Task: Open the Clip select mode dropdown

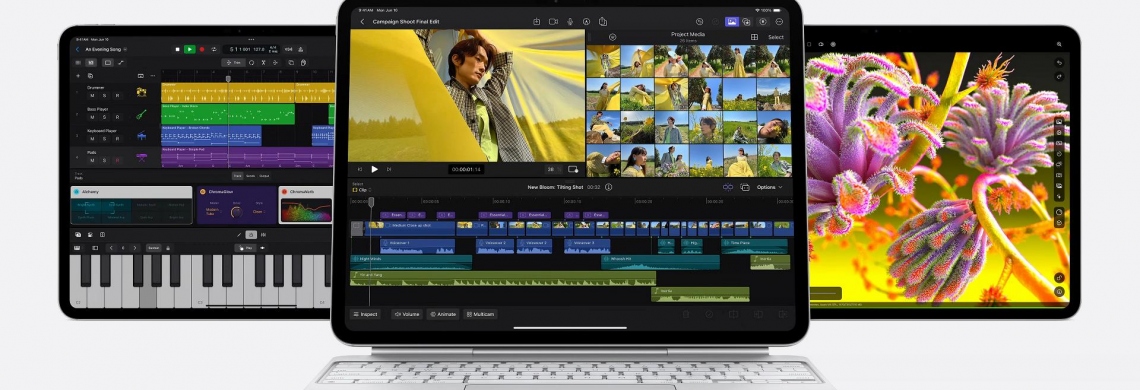Action: pos(361,190)
